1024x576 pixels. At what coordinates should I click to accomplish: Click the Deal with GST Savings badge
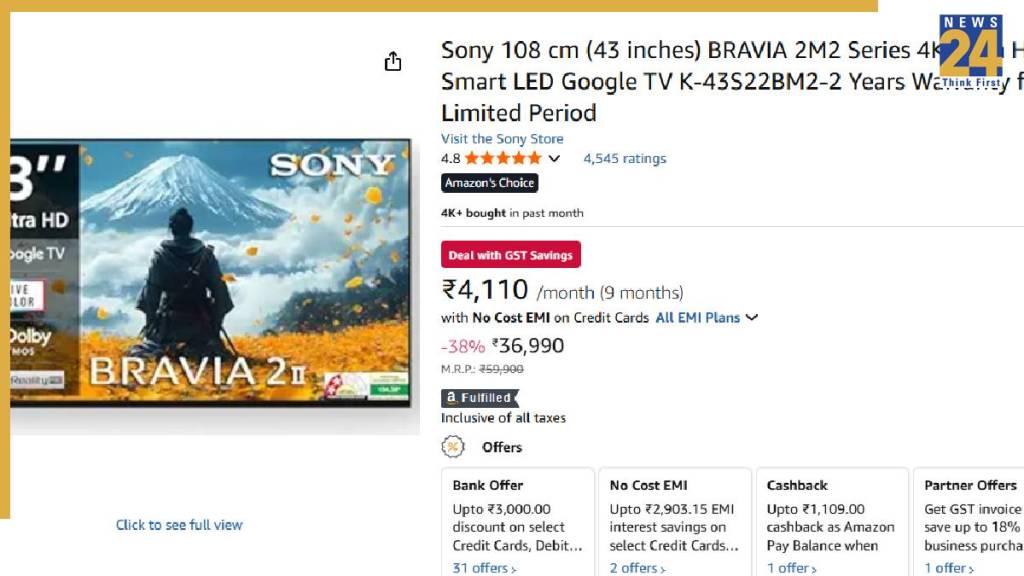coord(511,254)
